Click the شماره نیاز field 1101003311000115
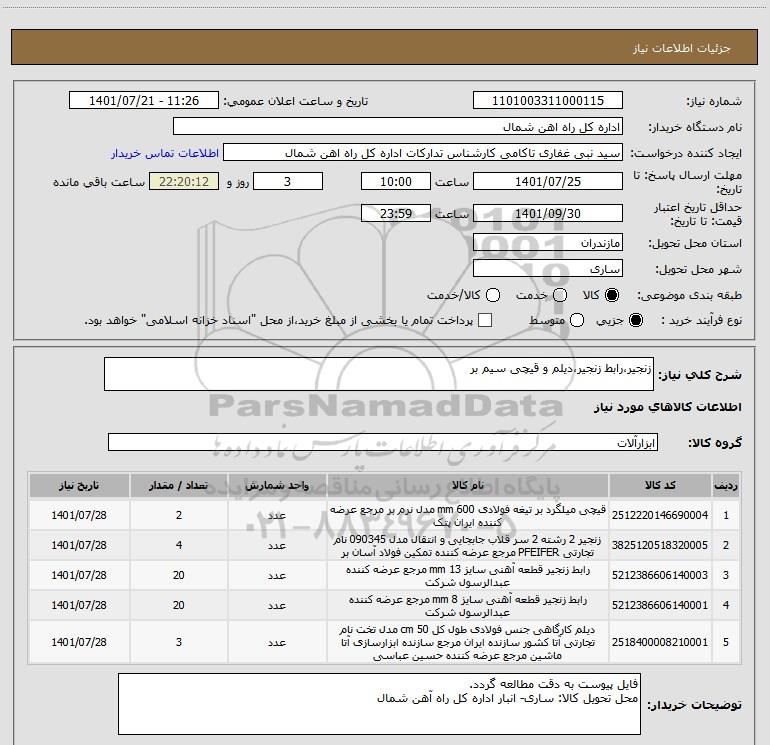The image size is (770, 745). tap(548, 101)
